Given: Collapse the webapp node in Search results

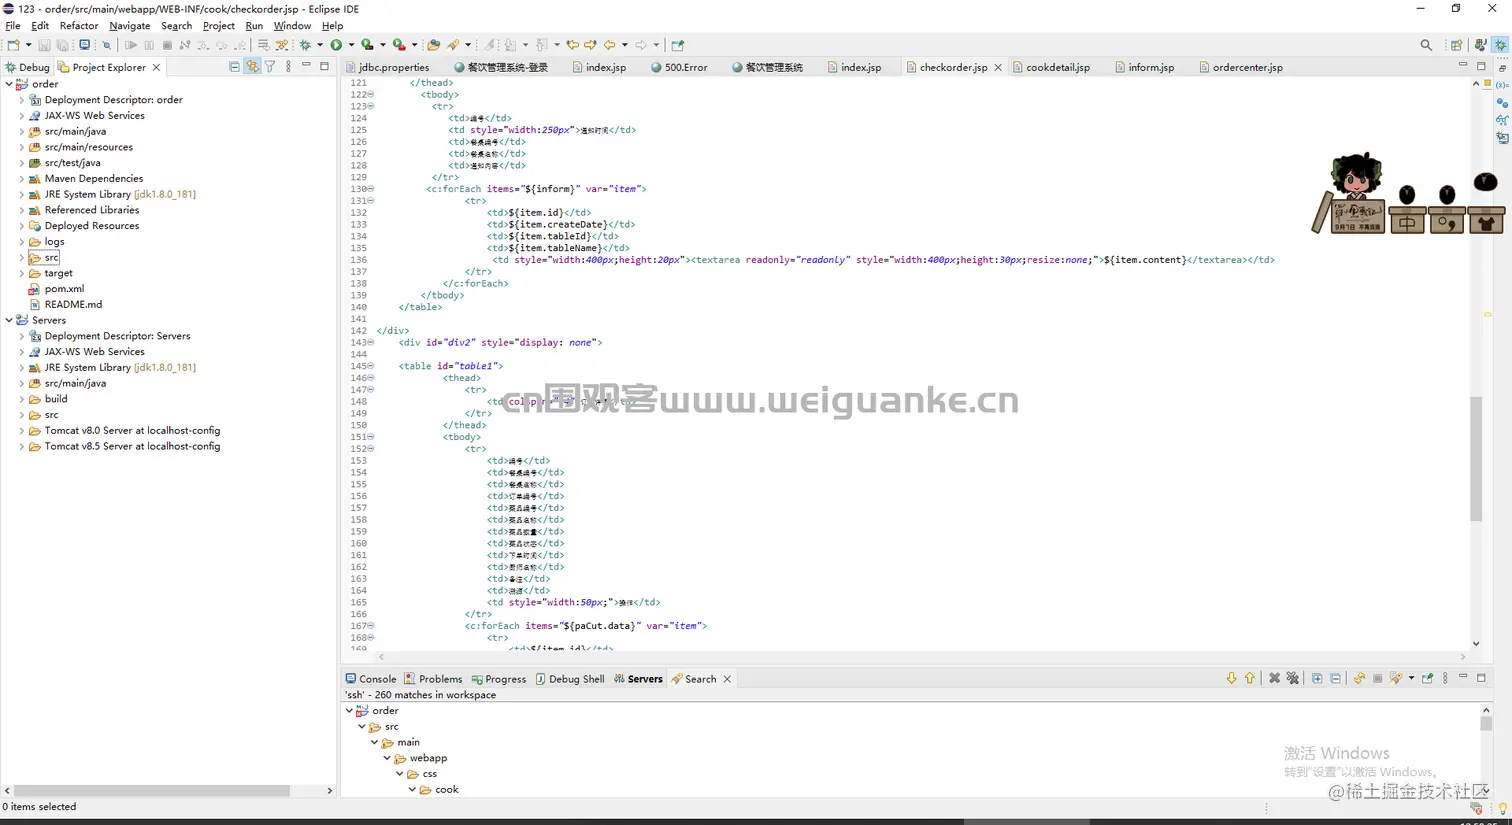Looking at the screenshot, I should pyautogui.click(x=387, y=758).
